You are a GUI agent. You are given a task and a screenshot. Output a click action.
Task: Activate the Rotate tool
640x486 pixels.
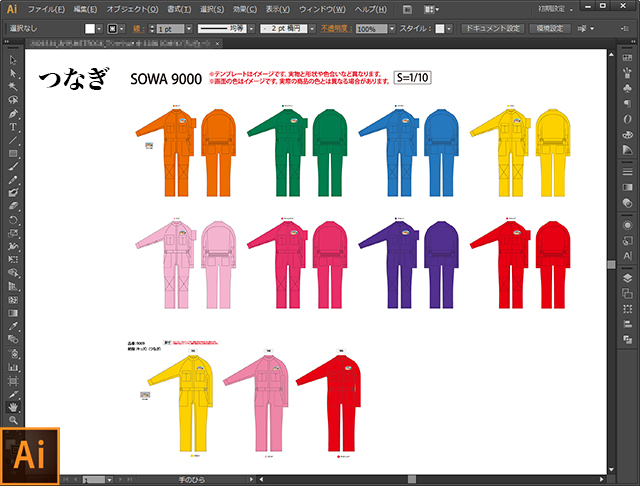(x=13, y=220)
